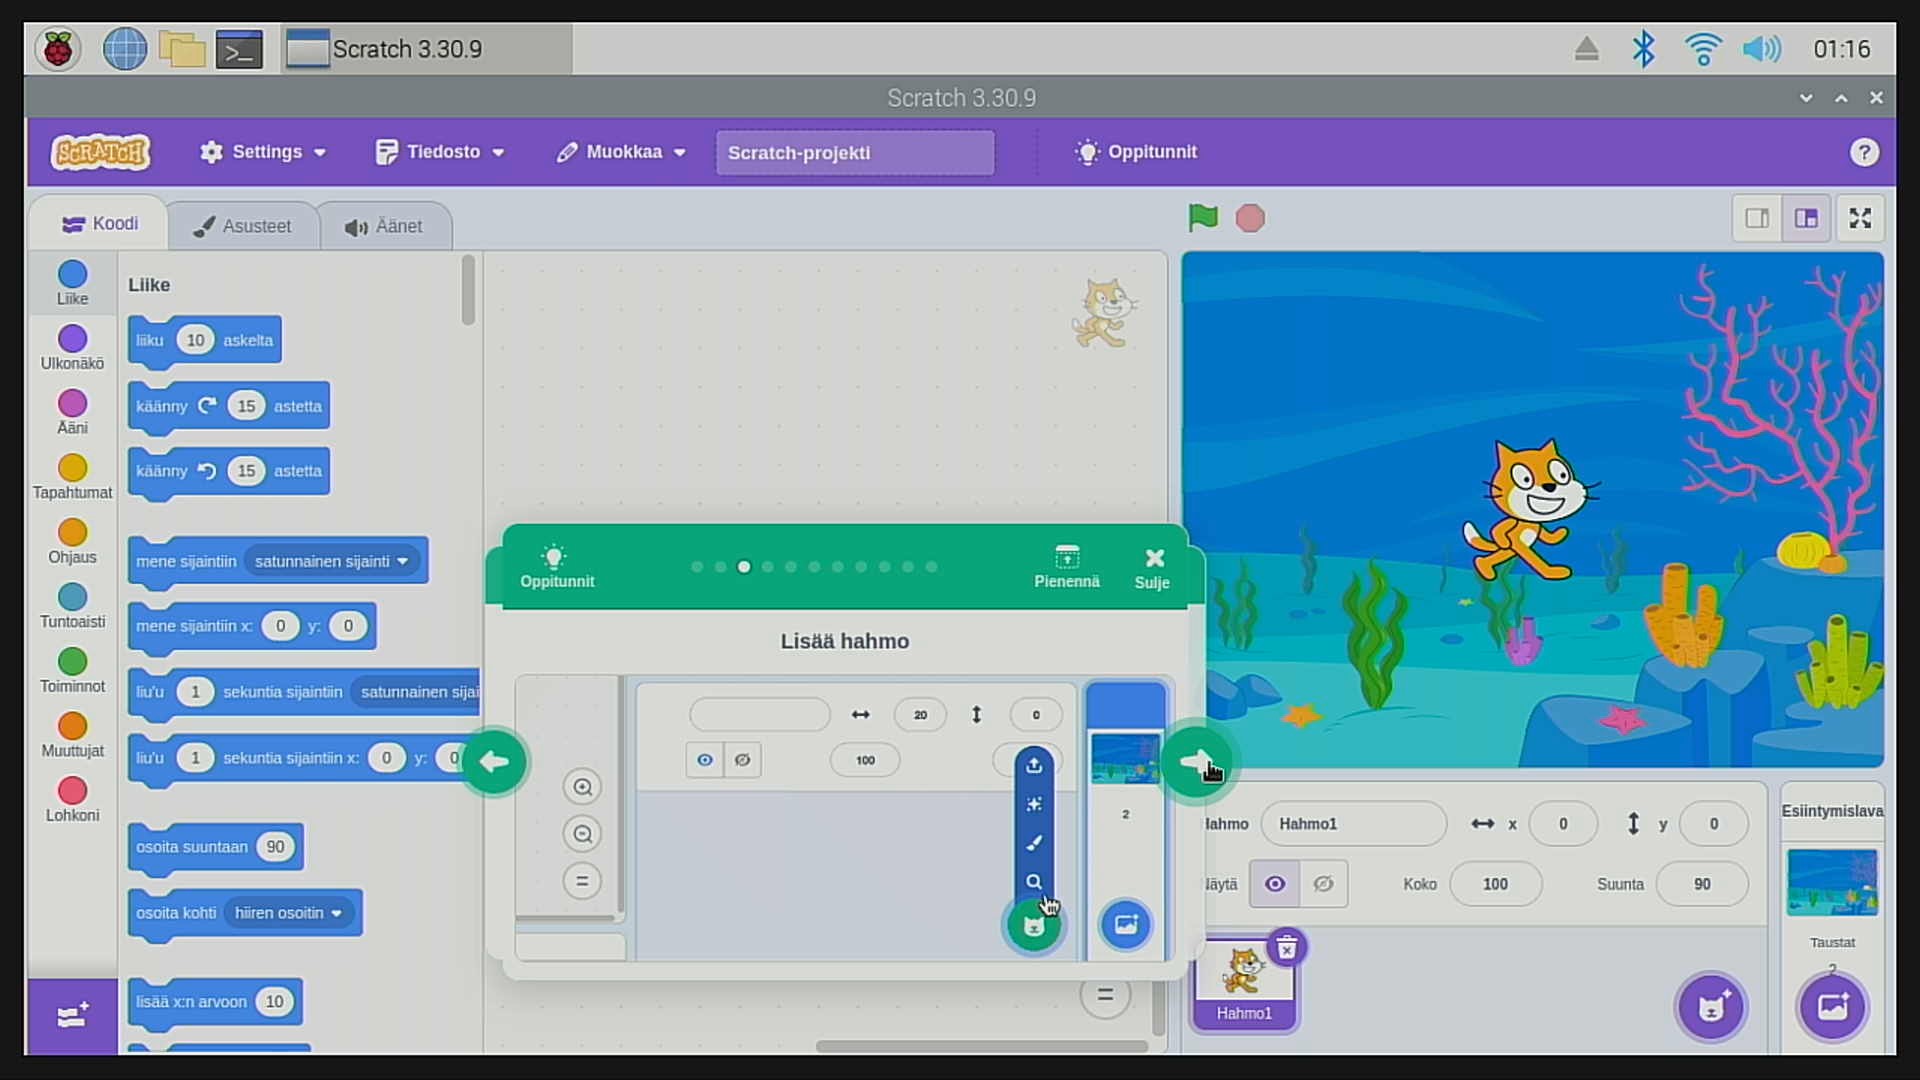Click the choose a backdrop button
The width and height of the screenshot is (1920, 1080).
click(x=1832, y=1007)
